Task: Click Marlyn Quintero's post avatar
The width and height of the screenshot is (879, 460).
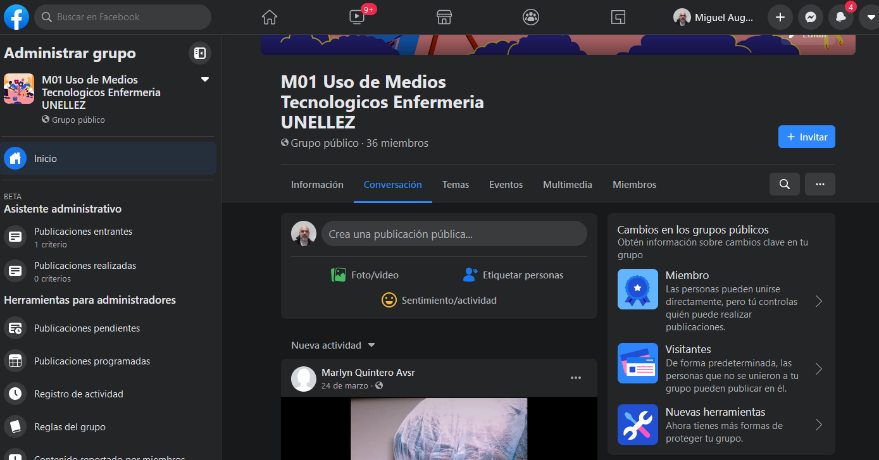Action: (x=303, y=379)
